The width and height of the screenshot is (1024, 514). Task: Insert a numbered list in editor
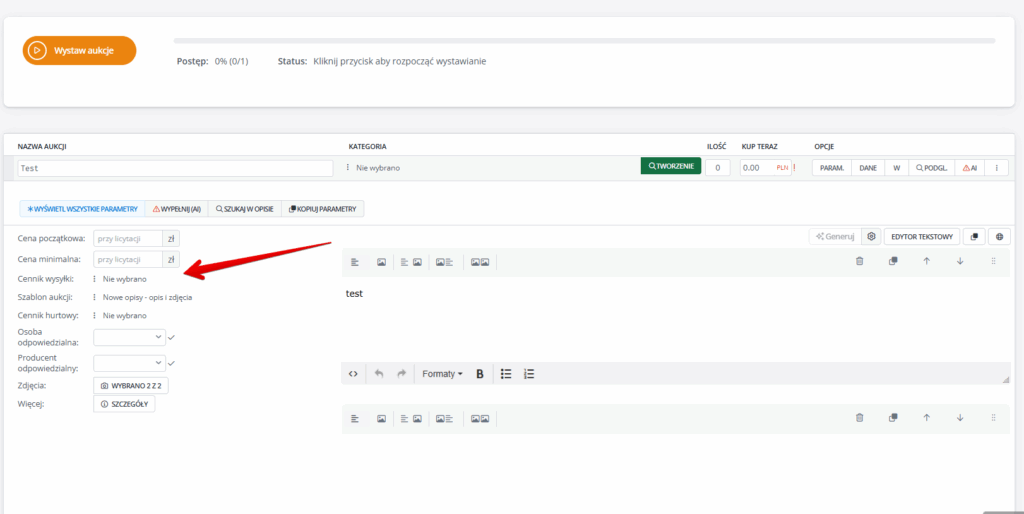point(529,374)
